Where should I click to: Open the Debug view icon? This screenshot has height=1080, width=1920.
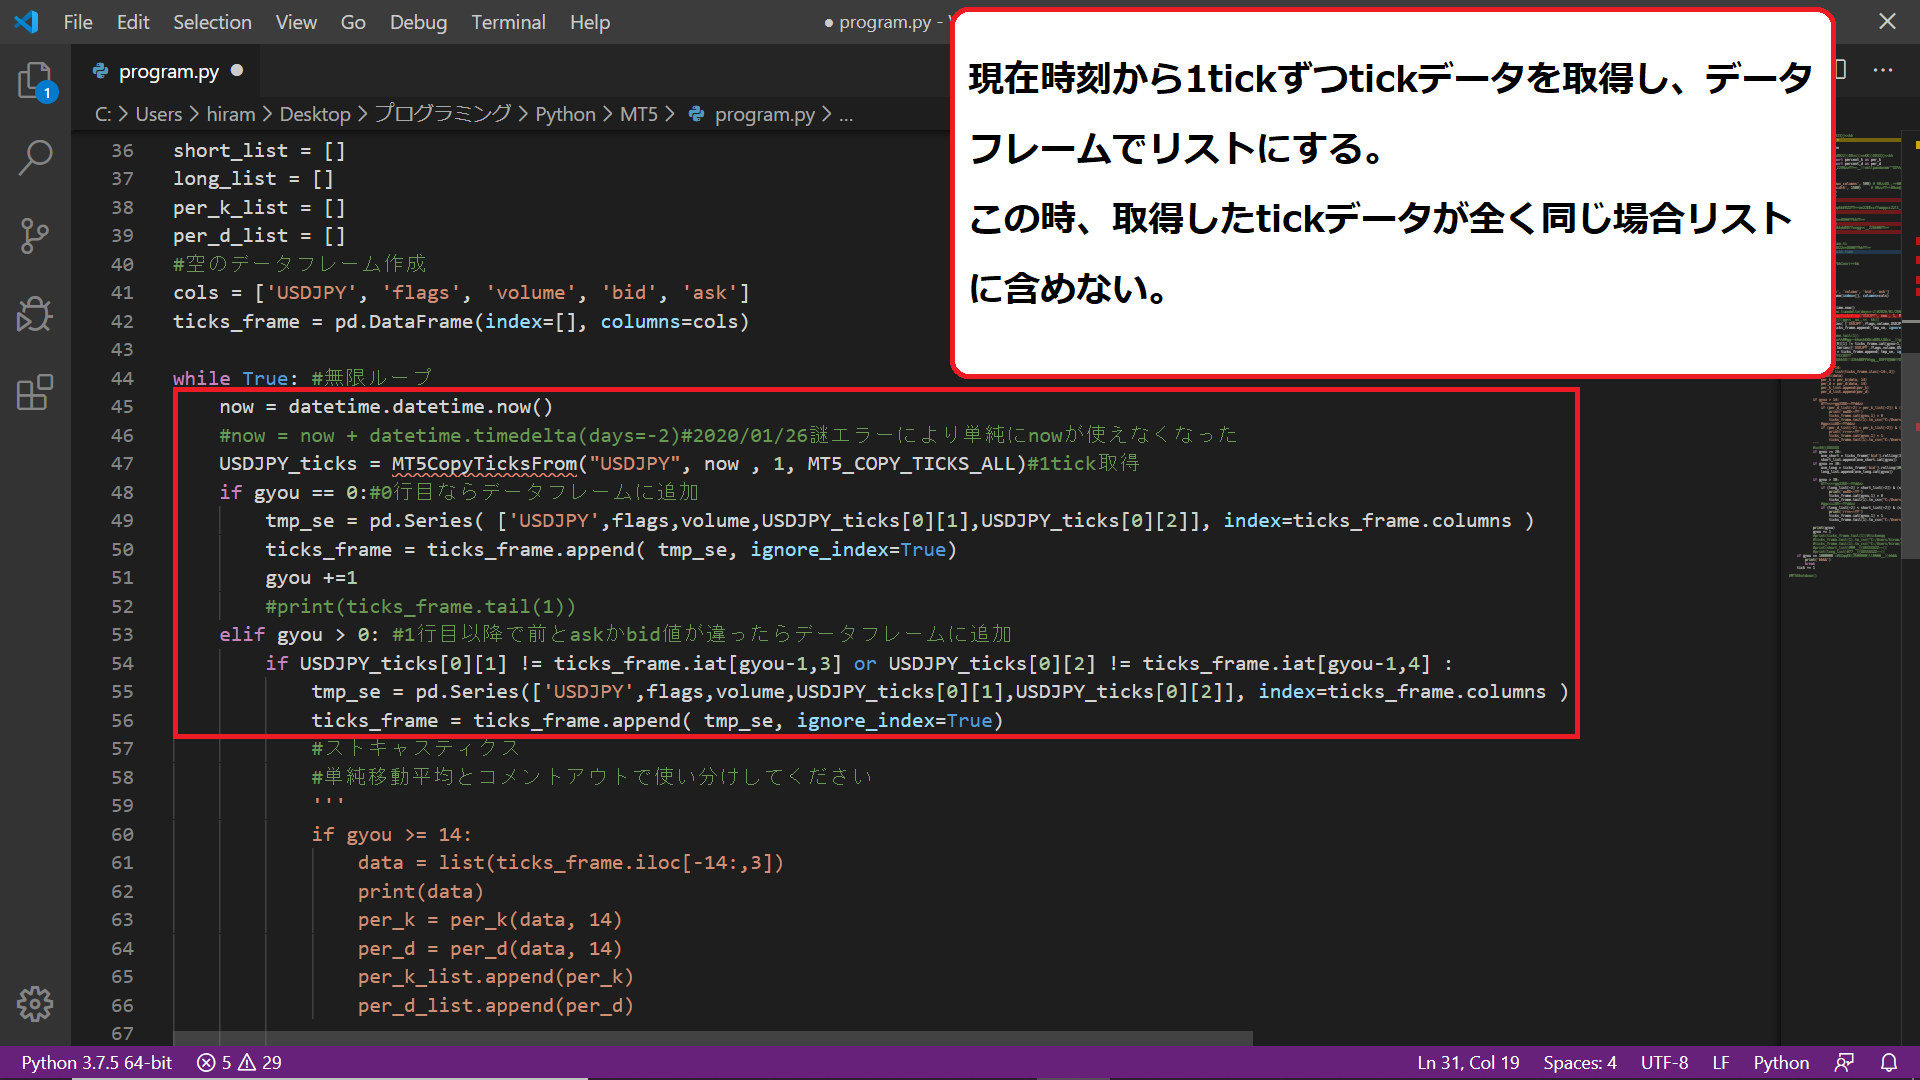(x=35, y=314)
